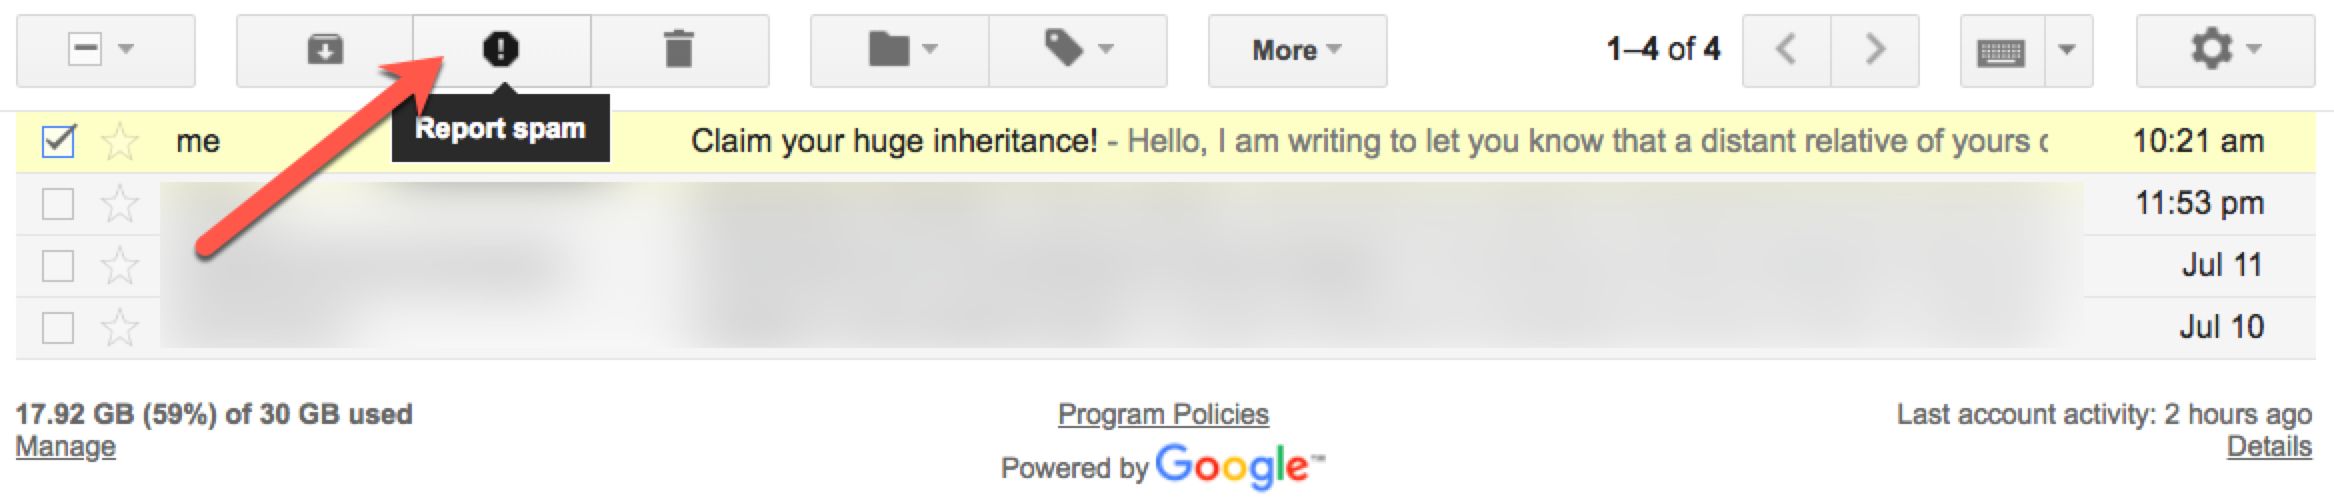Click the Report spam icon

pyautogui.click(x=501, y=49)
